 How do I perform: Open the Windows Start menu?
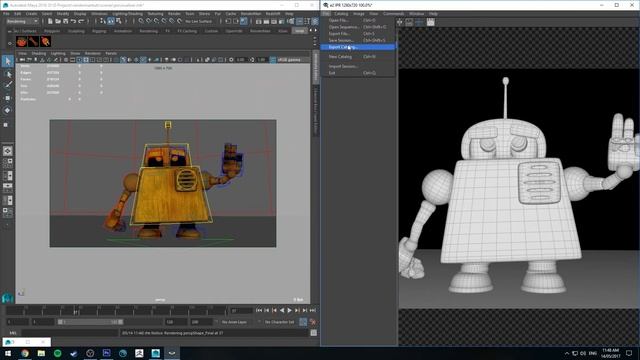[8, 353]
